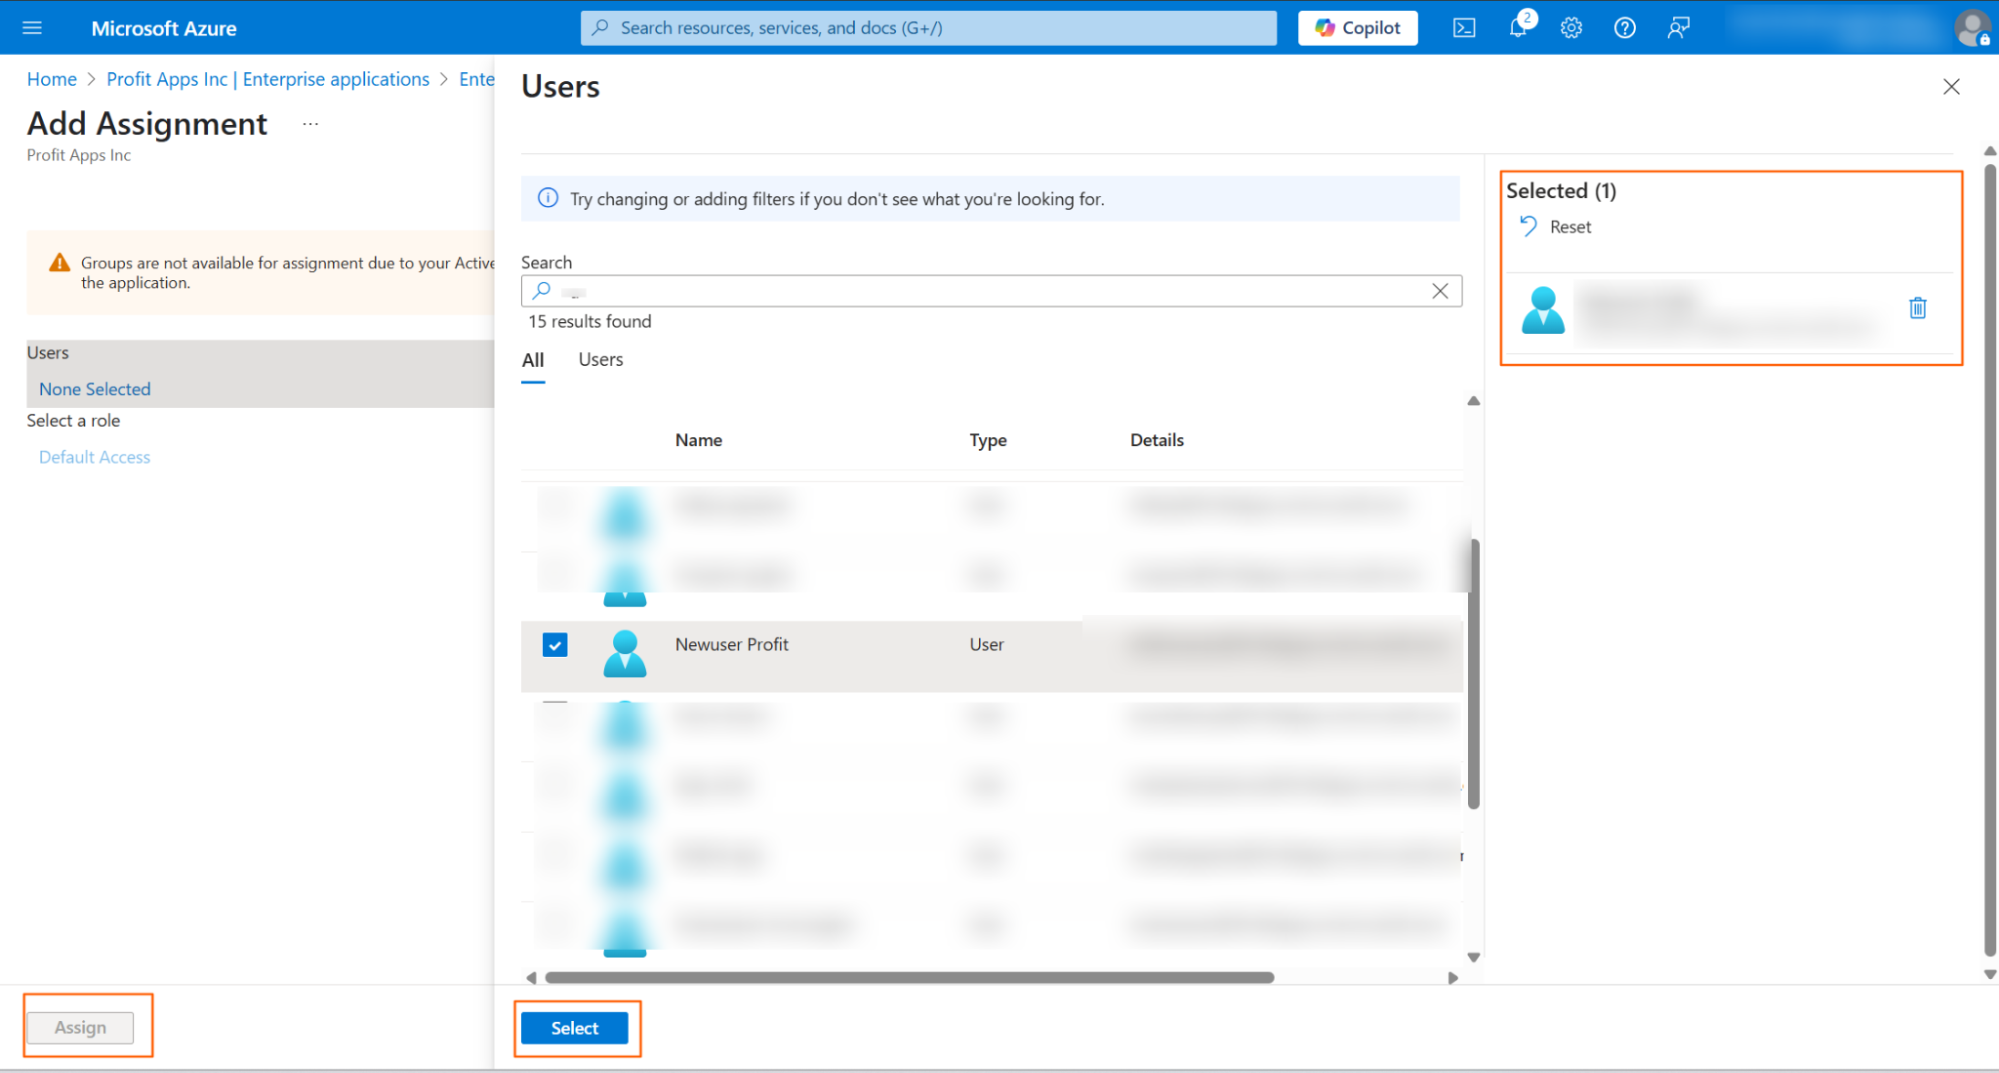This screenshot has width=1999, height=1073.
Task: Click the Selected (1) heading
Action: point(1561,190)
